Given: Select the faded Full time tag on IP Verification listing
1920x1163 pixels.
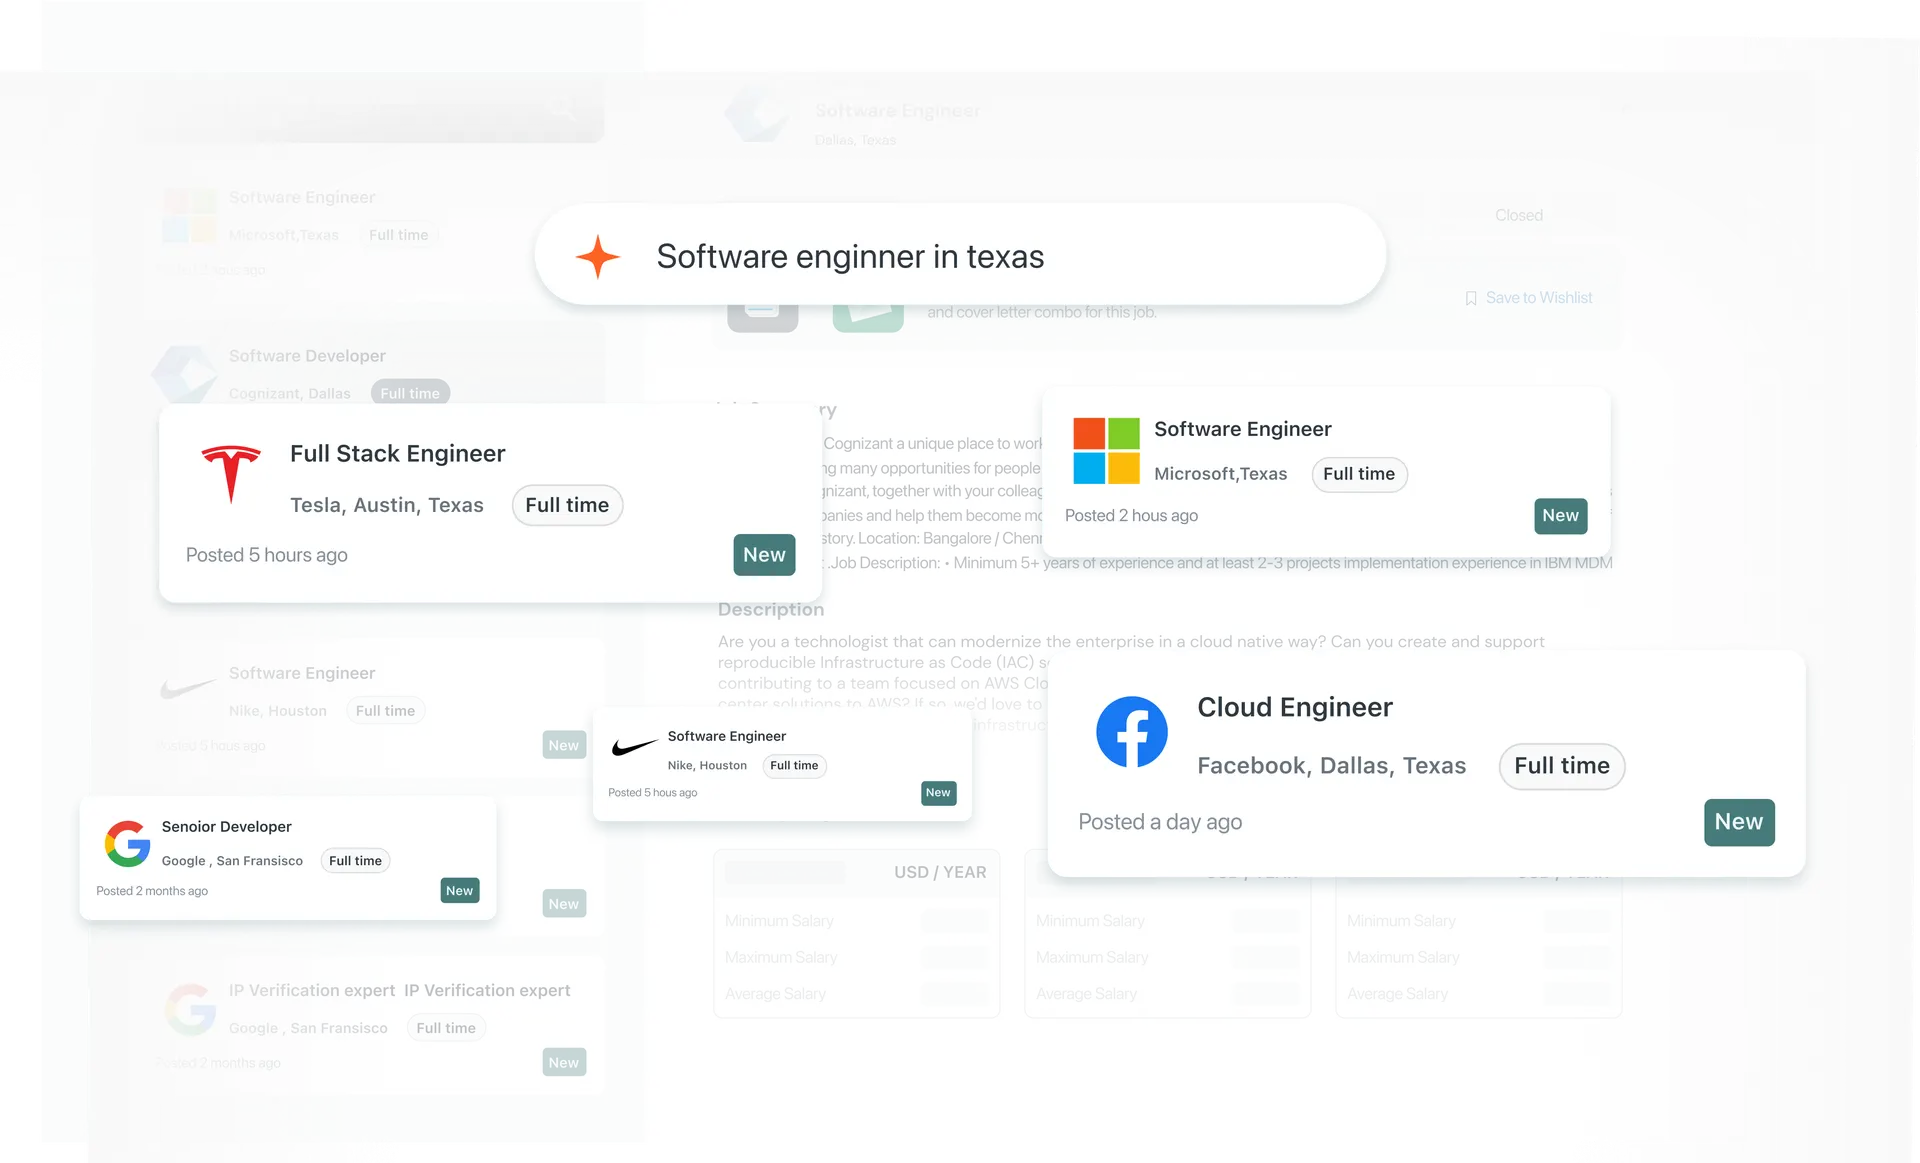Looking at the screenshot, I should click(x=446, y=1028).
